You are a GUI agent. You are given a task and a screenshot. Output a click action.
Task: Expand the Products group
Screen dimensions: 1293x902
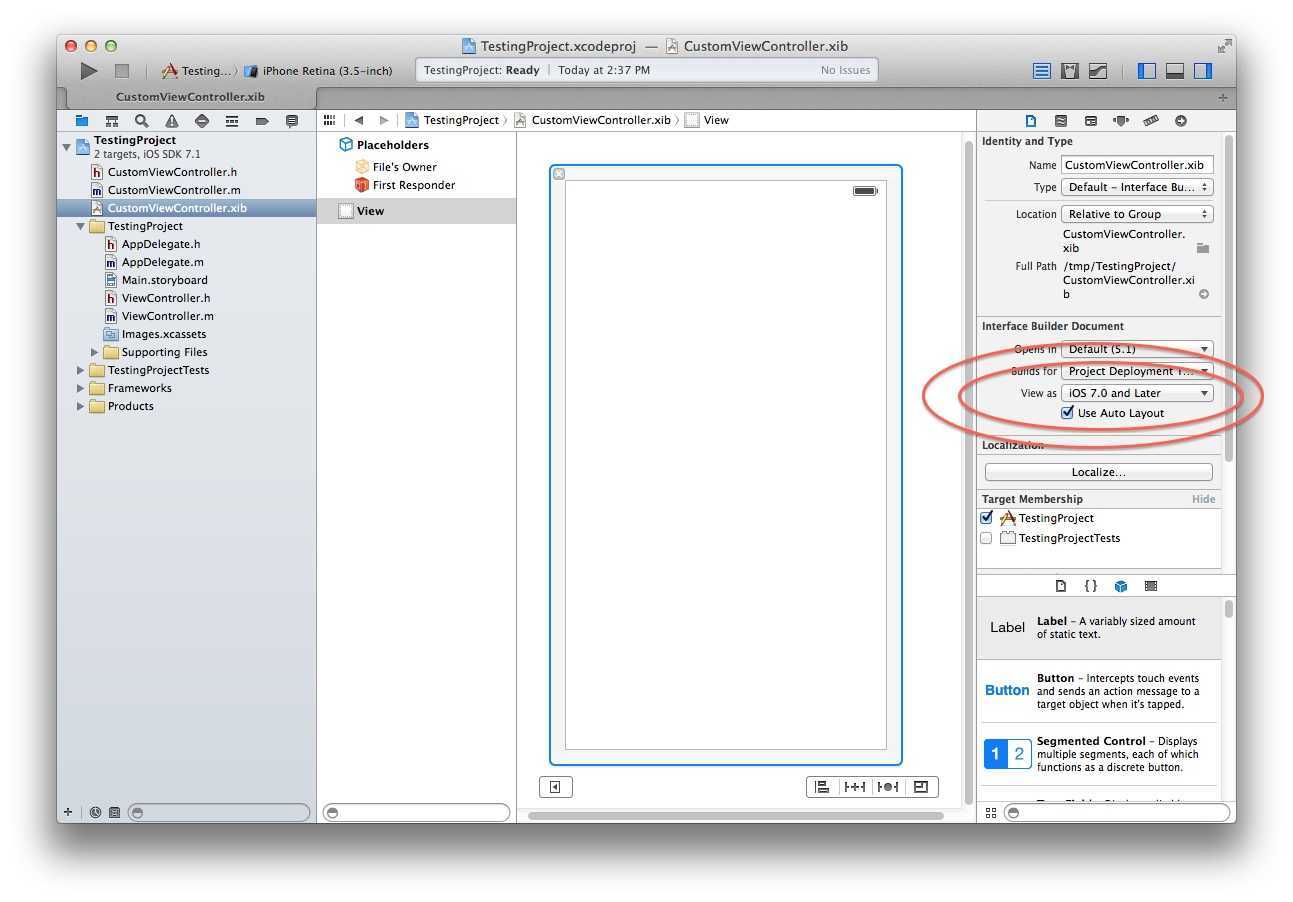tap(81, 406)
